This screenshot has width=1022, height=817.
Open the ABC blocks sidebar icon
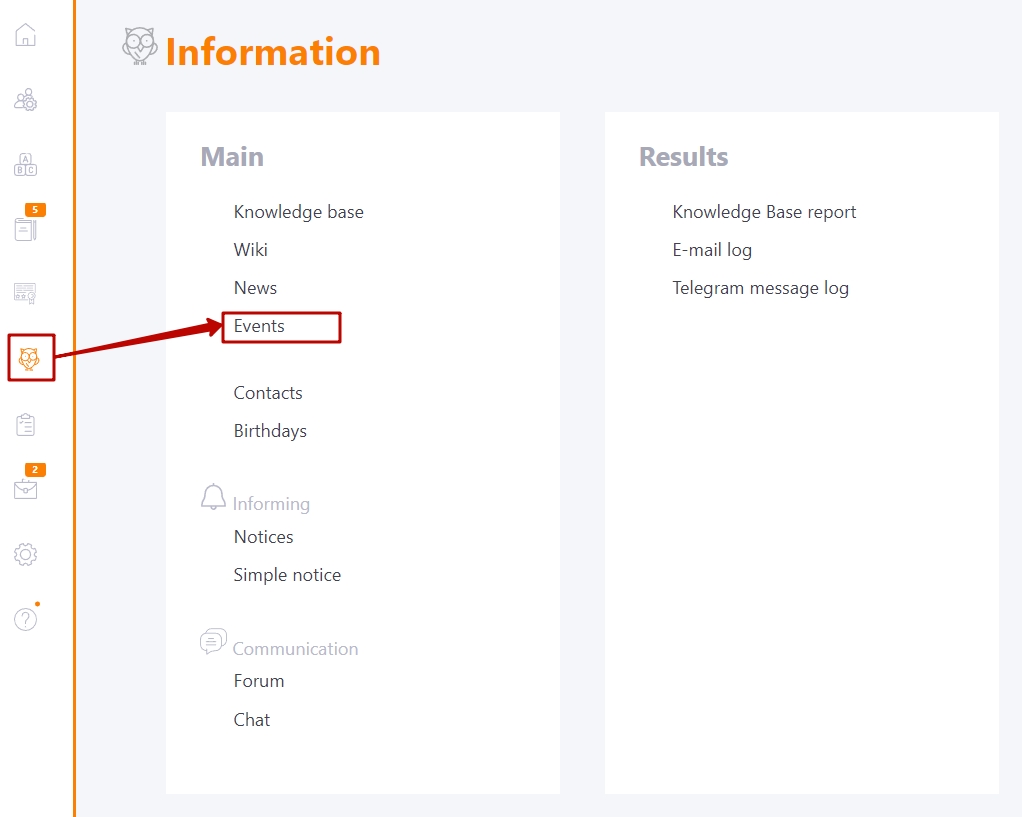(25, 164)
